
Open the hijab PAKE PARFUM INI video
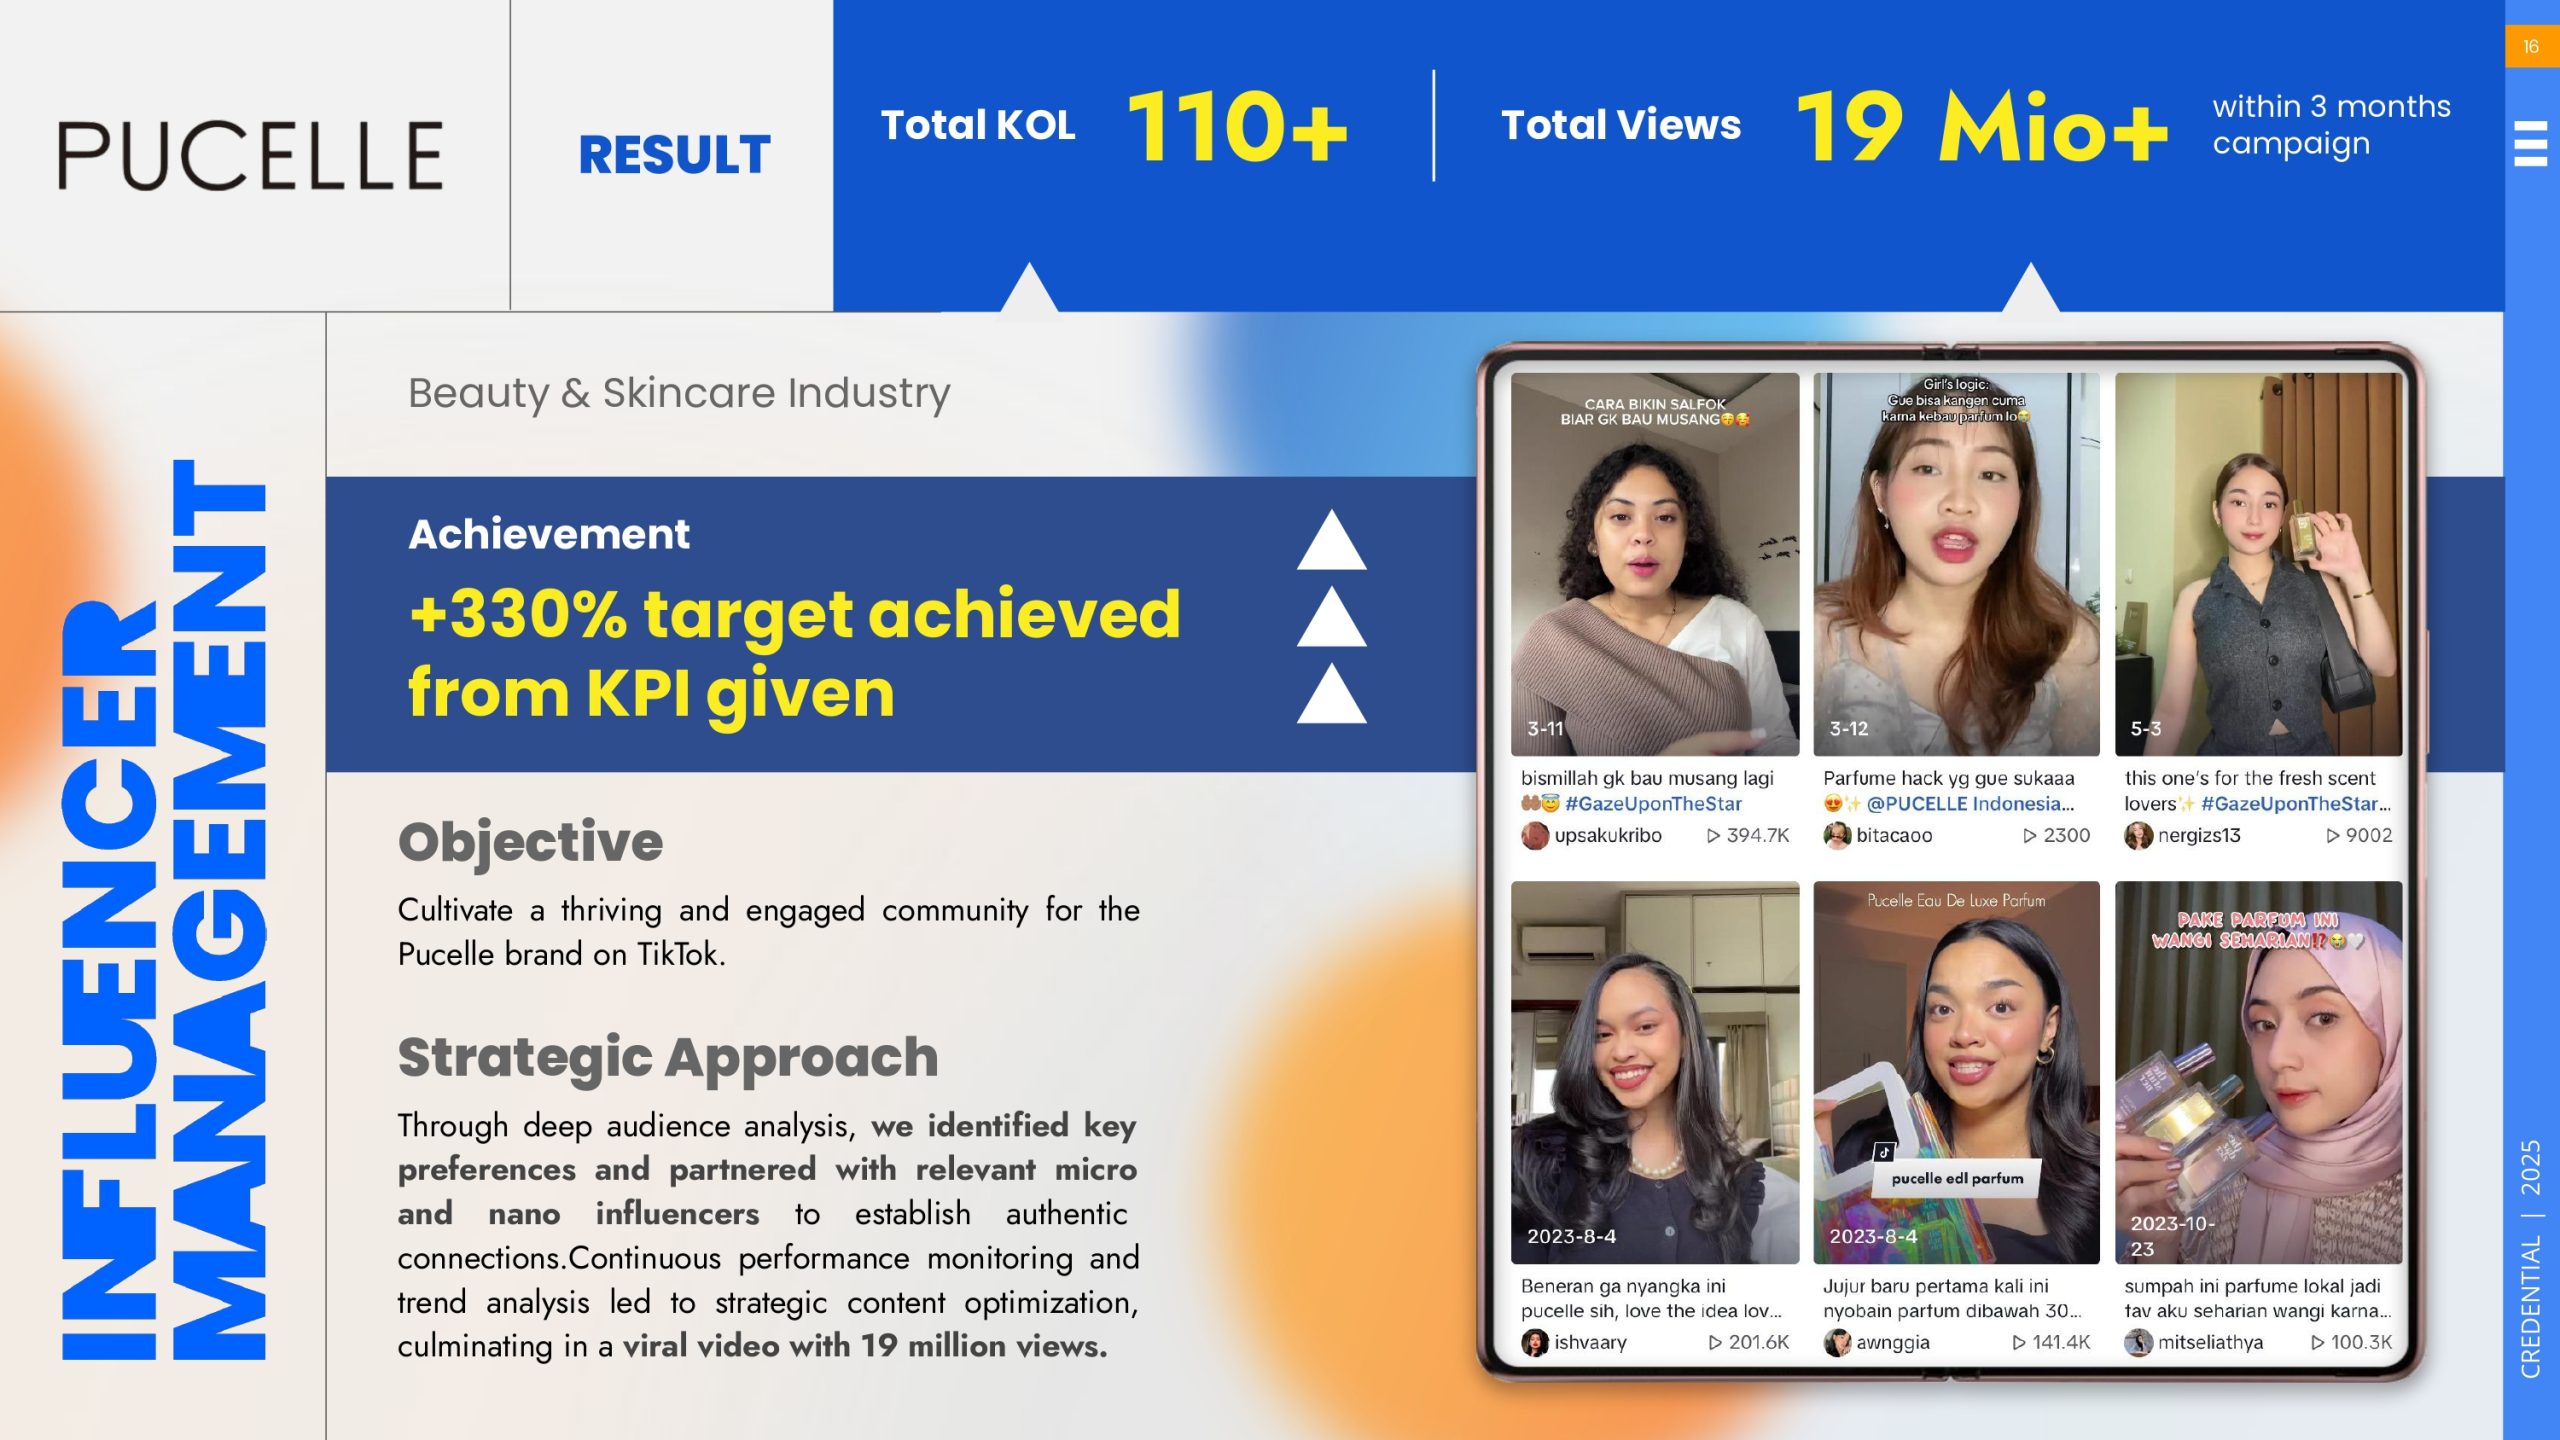2258,1072
